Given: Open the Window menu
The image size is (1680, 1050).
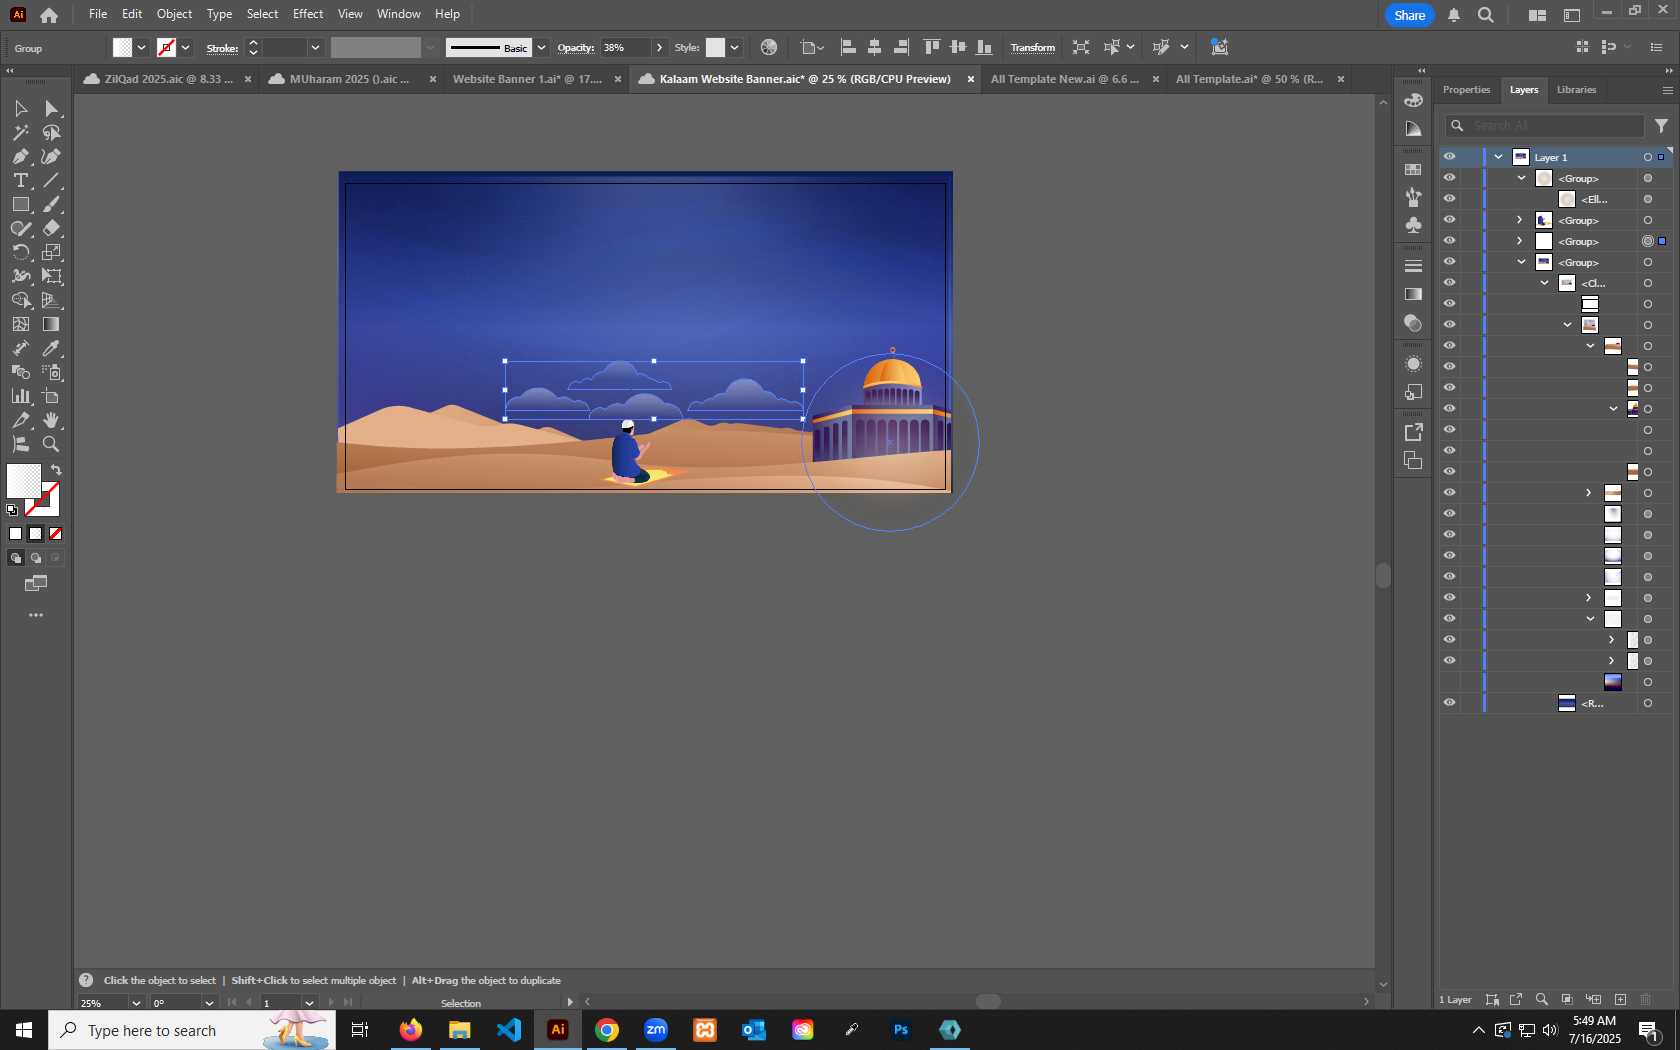Looking at the screenshot, I should pyautogui.click(x=399, y=14).
